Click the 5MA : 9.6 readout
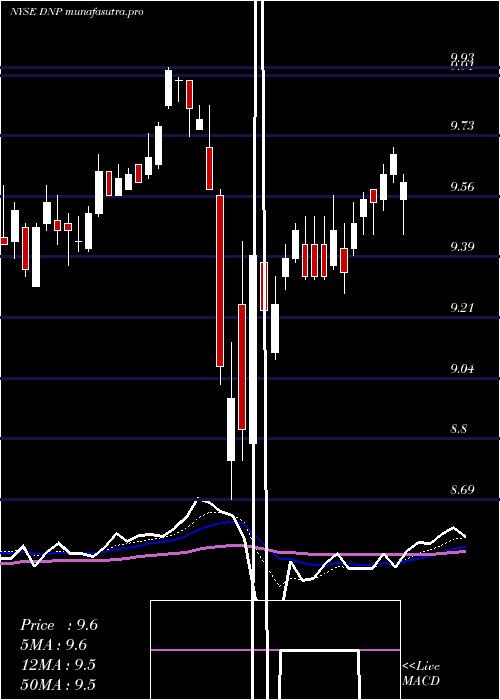 click(x=54, y=645)
